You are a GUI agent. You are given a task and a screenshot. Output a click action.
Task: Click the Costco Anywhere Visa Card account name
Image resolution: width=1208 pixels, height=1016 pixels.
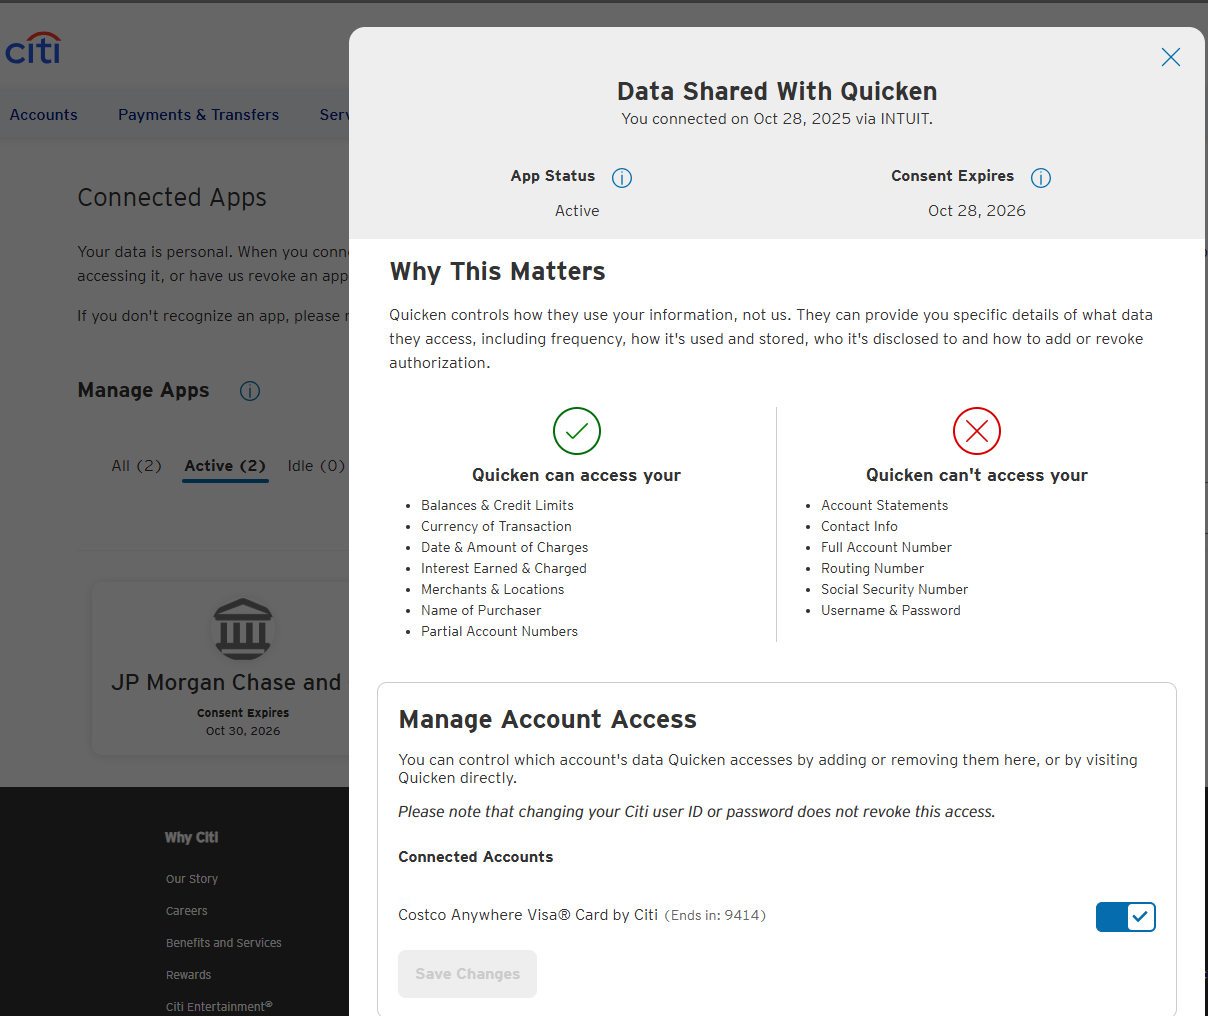[x=528, y=915]
